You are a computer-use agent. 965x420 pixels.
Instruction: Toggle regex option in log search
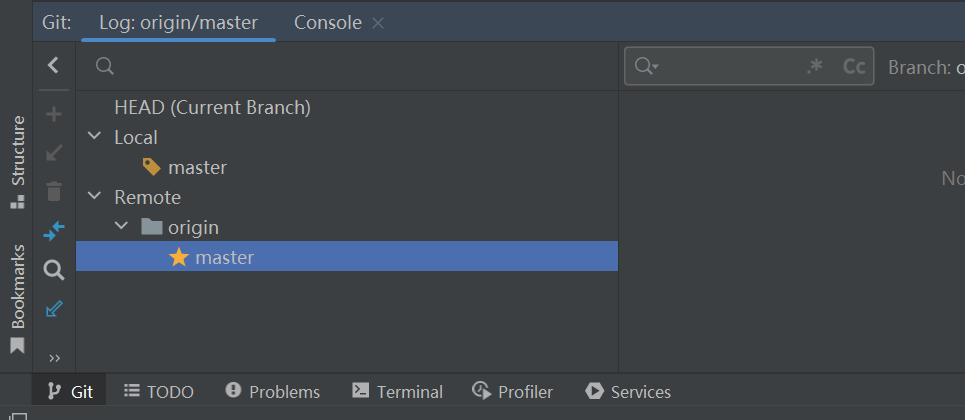815,66
